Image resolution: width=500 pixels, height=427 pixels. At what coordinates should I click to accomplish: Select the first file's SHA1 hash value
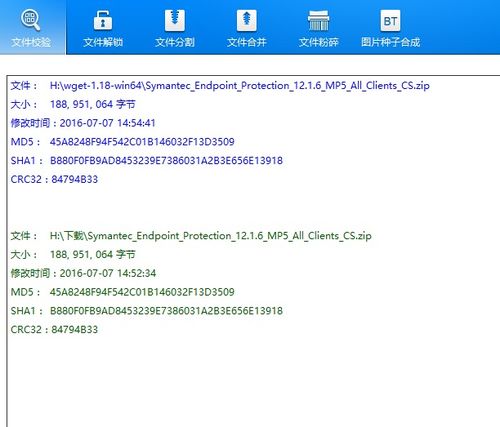point(166,161)
